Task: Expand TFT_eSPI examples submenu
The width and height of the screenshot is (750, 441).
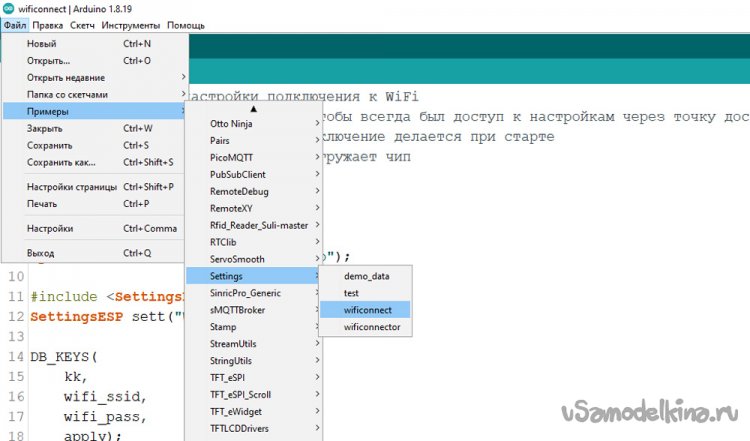Action: tap(254, 378)
